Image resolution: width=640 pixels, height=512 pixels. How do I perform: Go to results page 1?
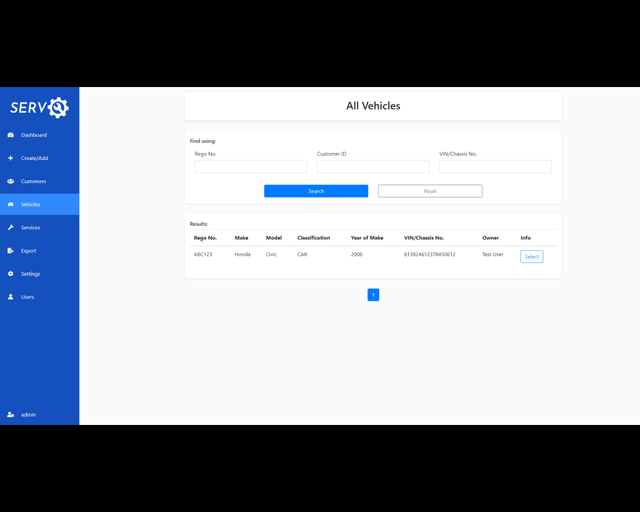coord(373,295)
